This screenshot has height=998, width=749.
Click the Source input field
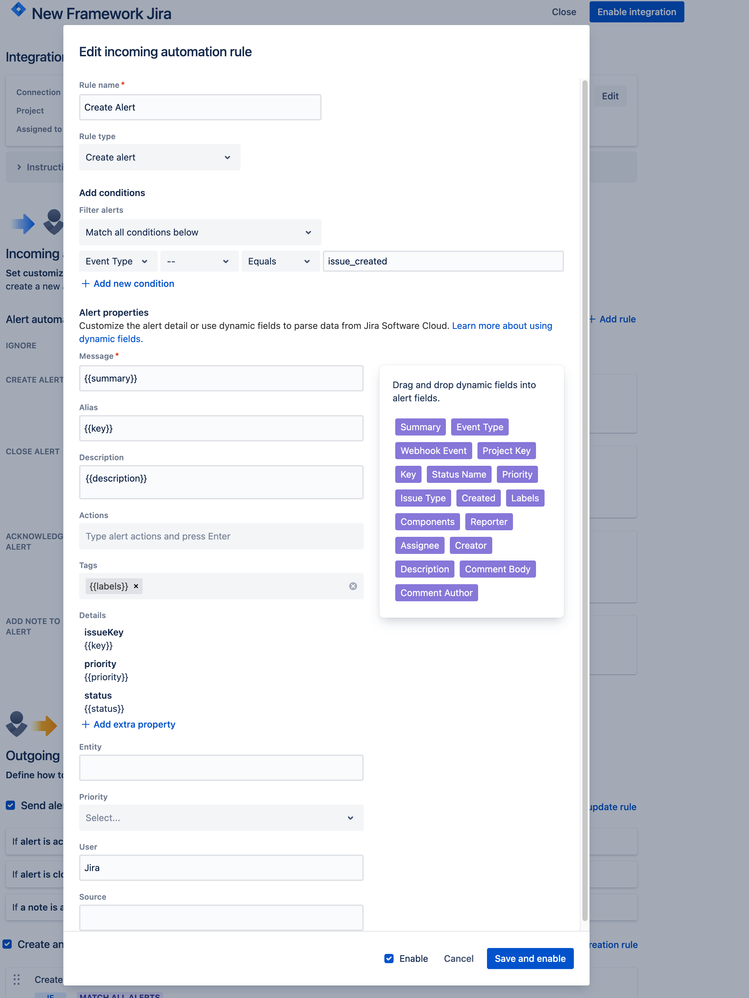[221, 918]
